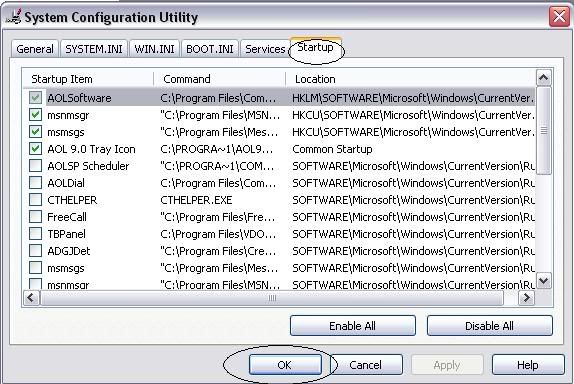Select the TBPanel item name
This screenshot has height=384, width=574.
pyautogui.click(x=66, y=234)
